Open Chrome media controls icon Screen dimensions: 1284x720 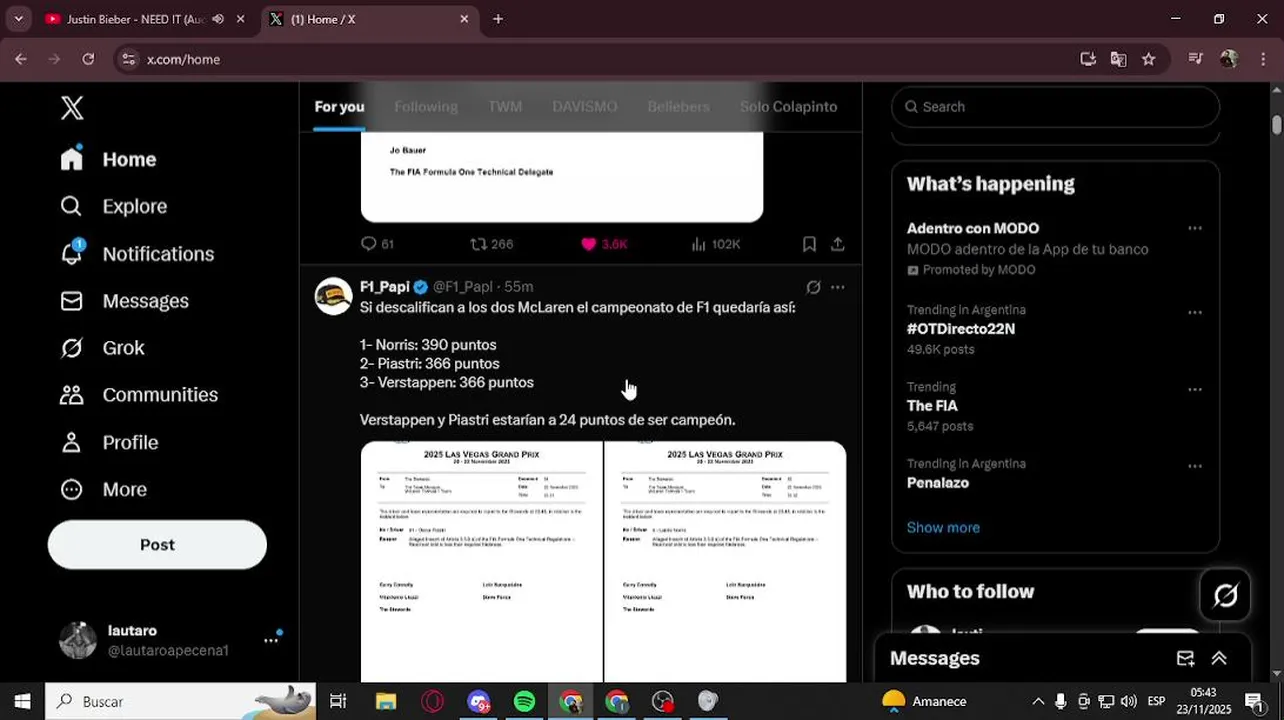(1195, 59)
